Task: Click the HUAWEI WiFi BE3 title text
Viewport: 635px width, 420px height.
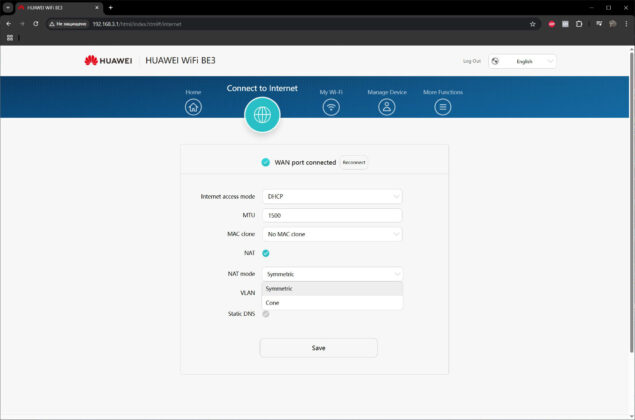Action: (x=180, y=60)
